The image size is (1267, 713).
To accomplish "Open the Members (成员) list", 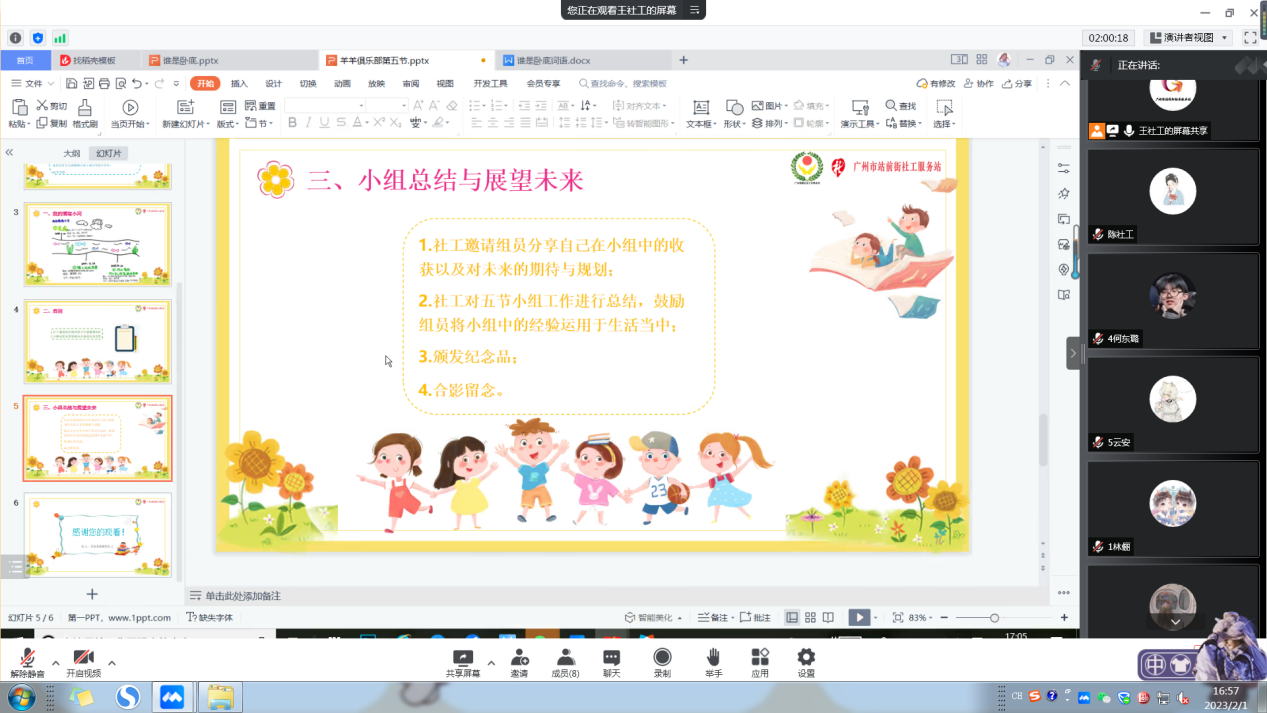I will (x=565, y=663).
